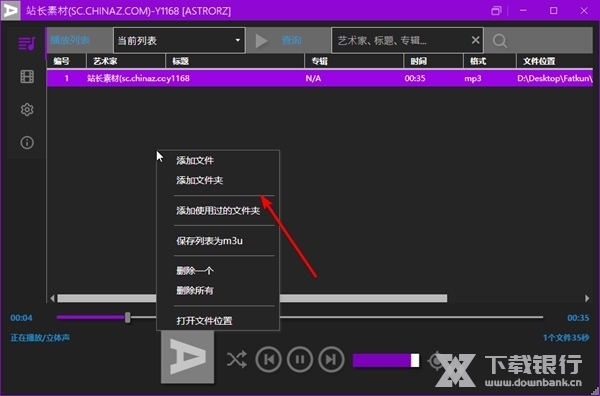Open the 当前列表 dropdown

179,40
